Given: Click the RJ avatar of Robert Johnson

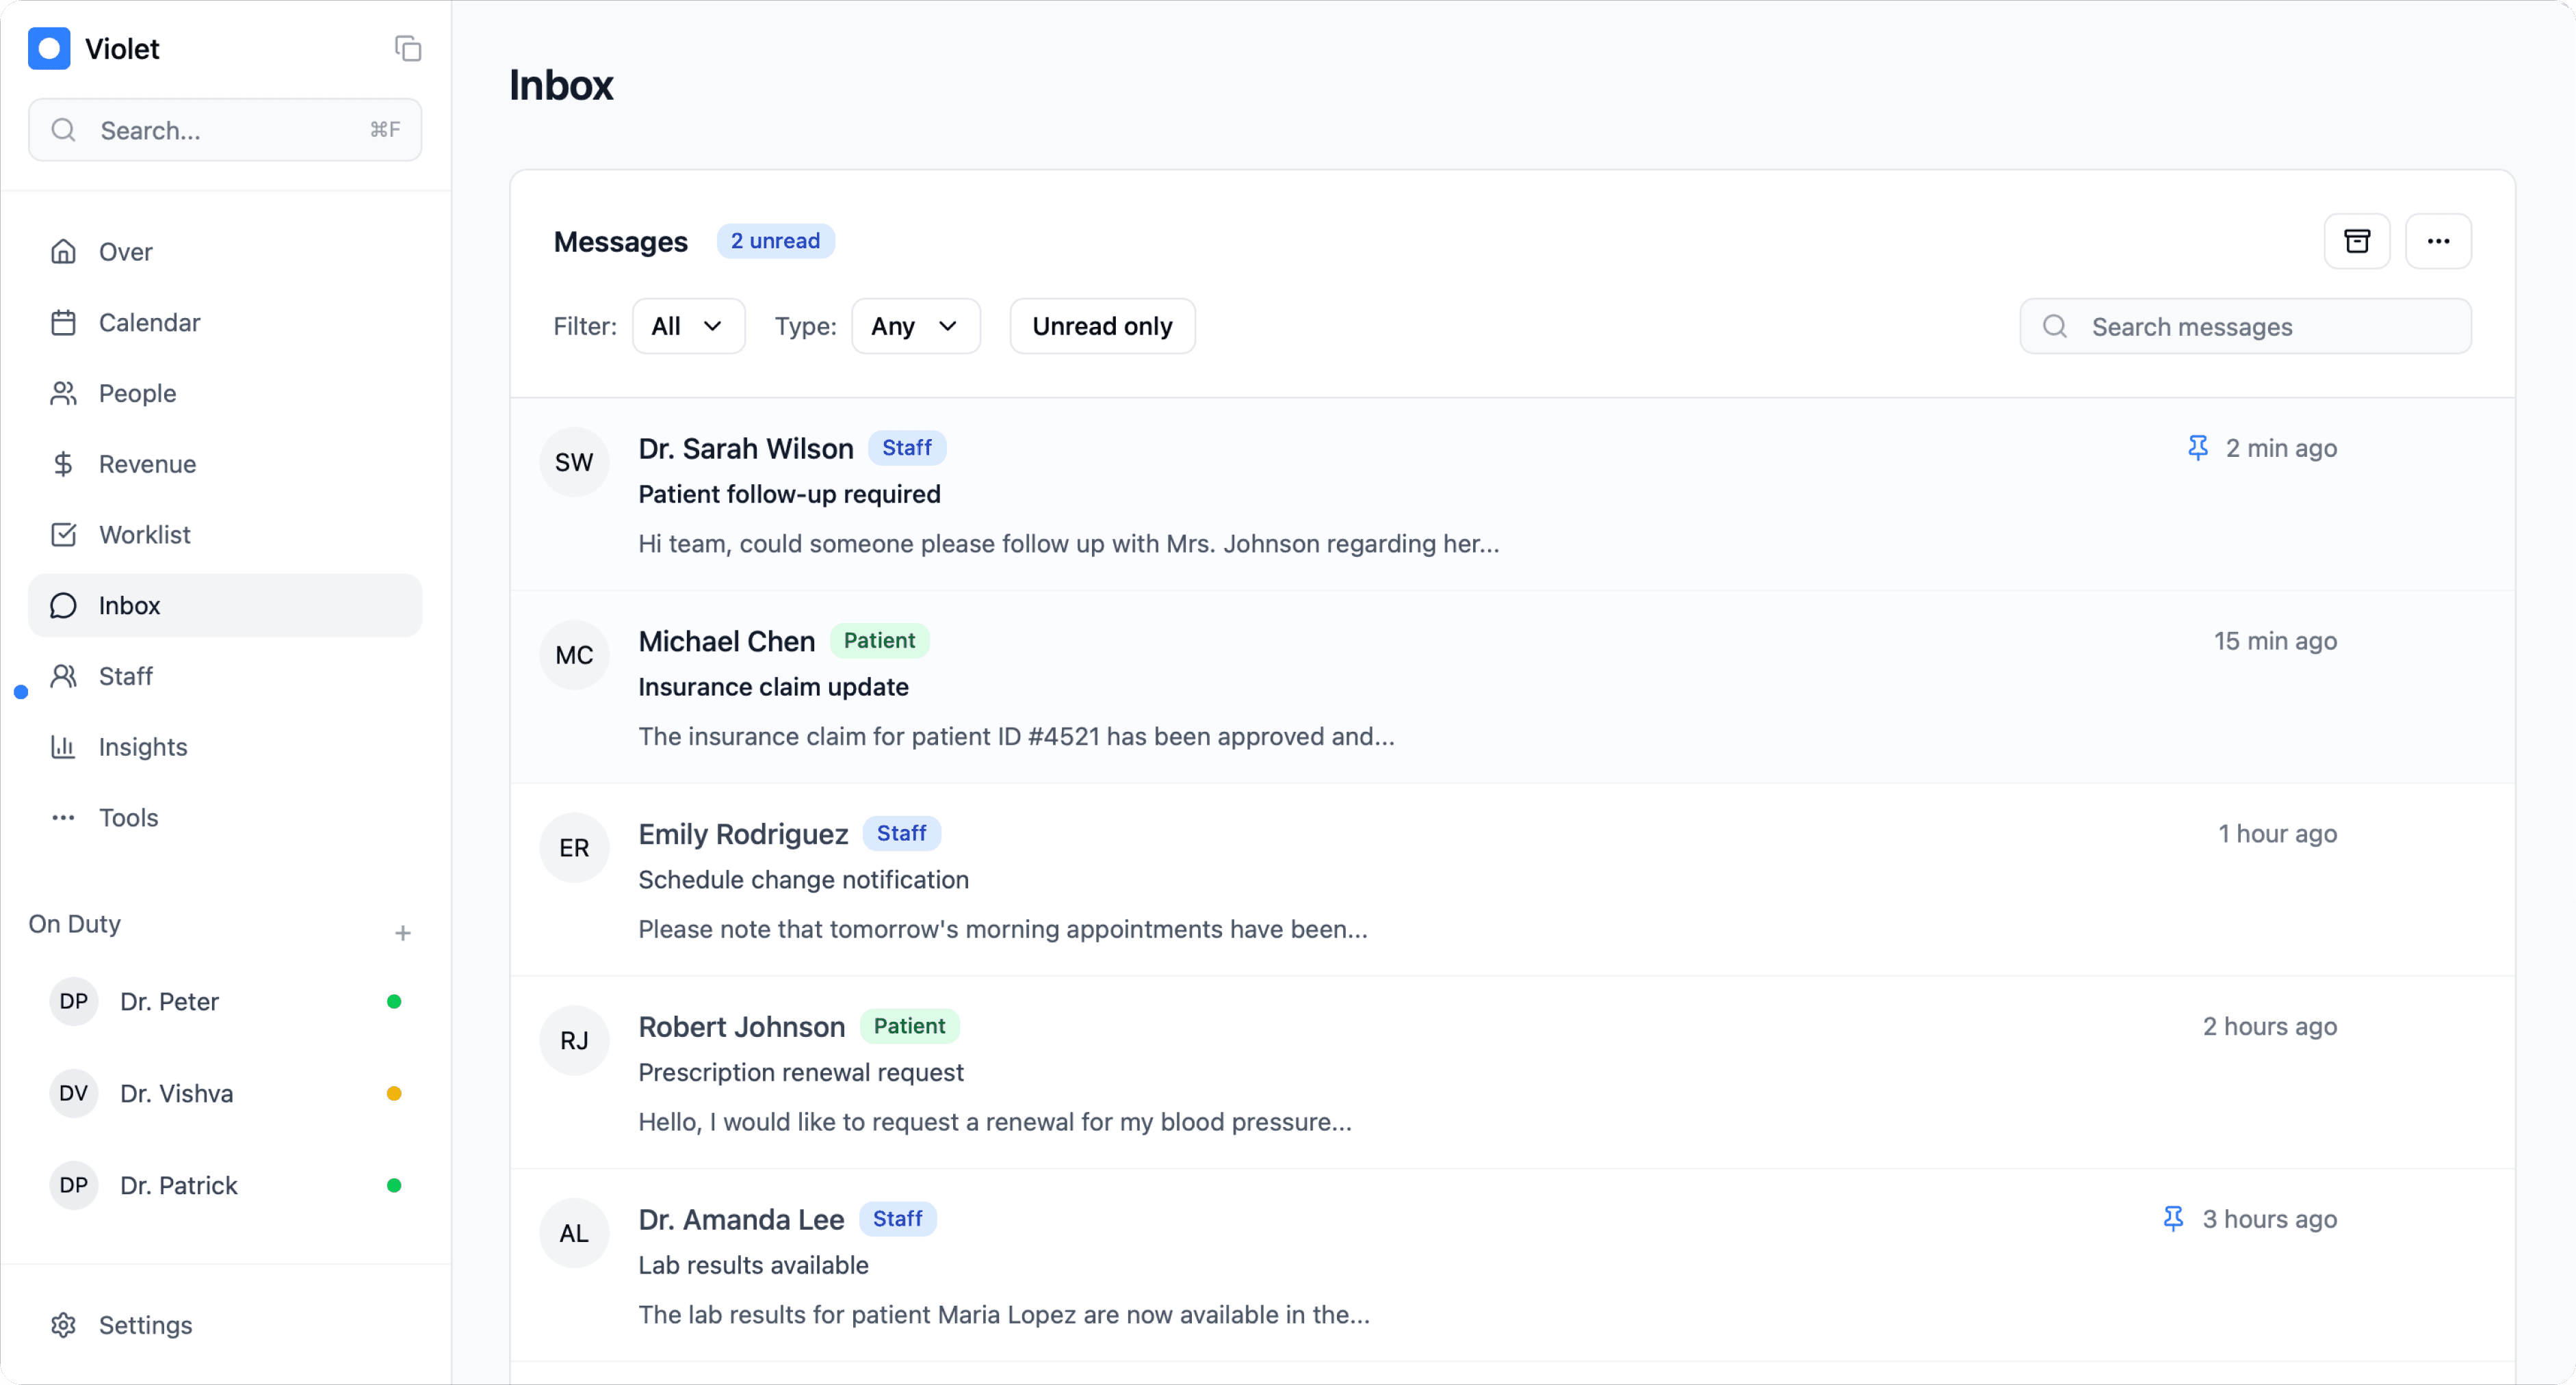Looking at the screenshot, I should pos(574,1041).
